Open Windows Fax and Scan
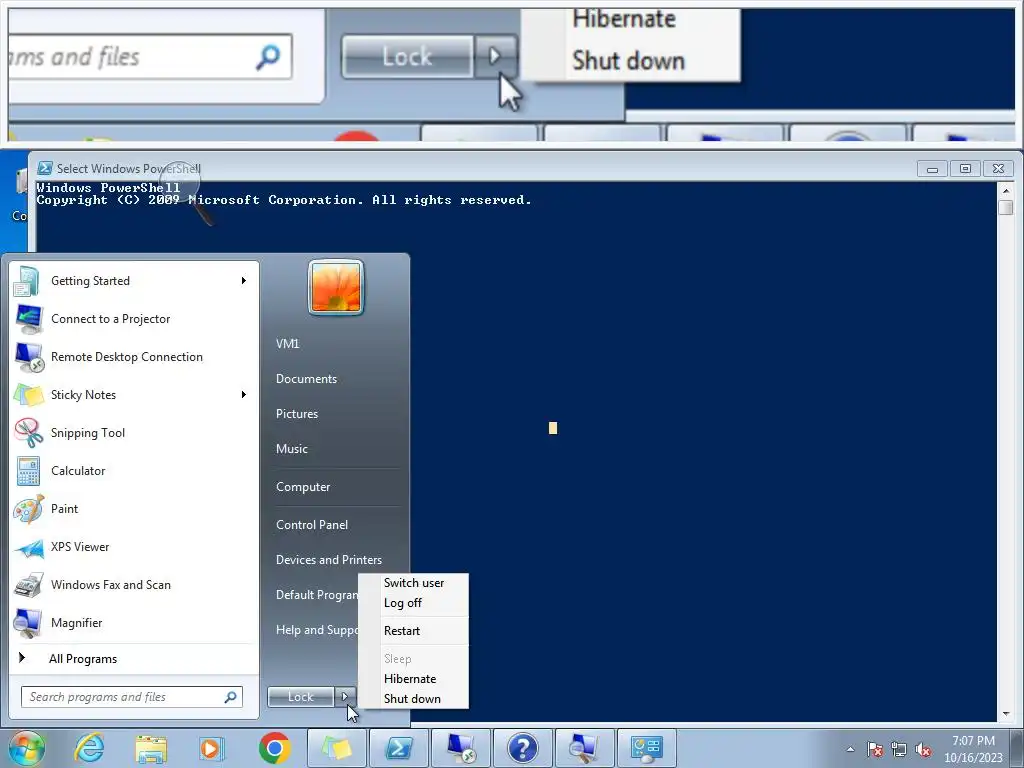This screenshot has width=1024, height=768. [134, 584]
